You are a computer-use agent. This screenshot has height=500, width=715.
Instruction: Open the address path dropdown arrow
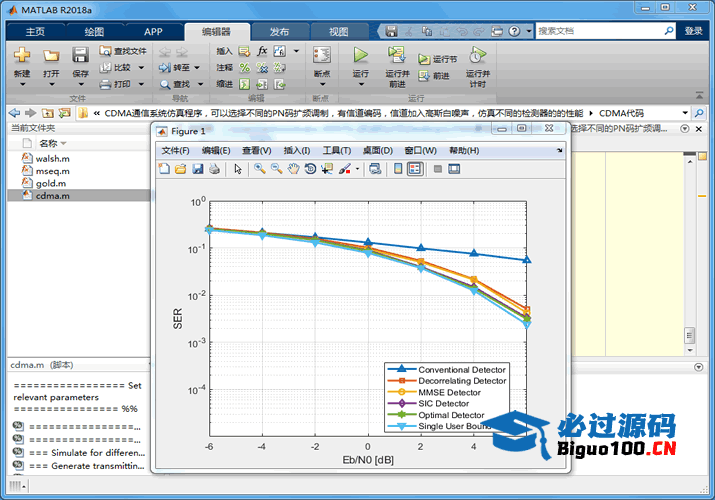[x=685, y=113]
